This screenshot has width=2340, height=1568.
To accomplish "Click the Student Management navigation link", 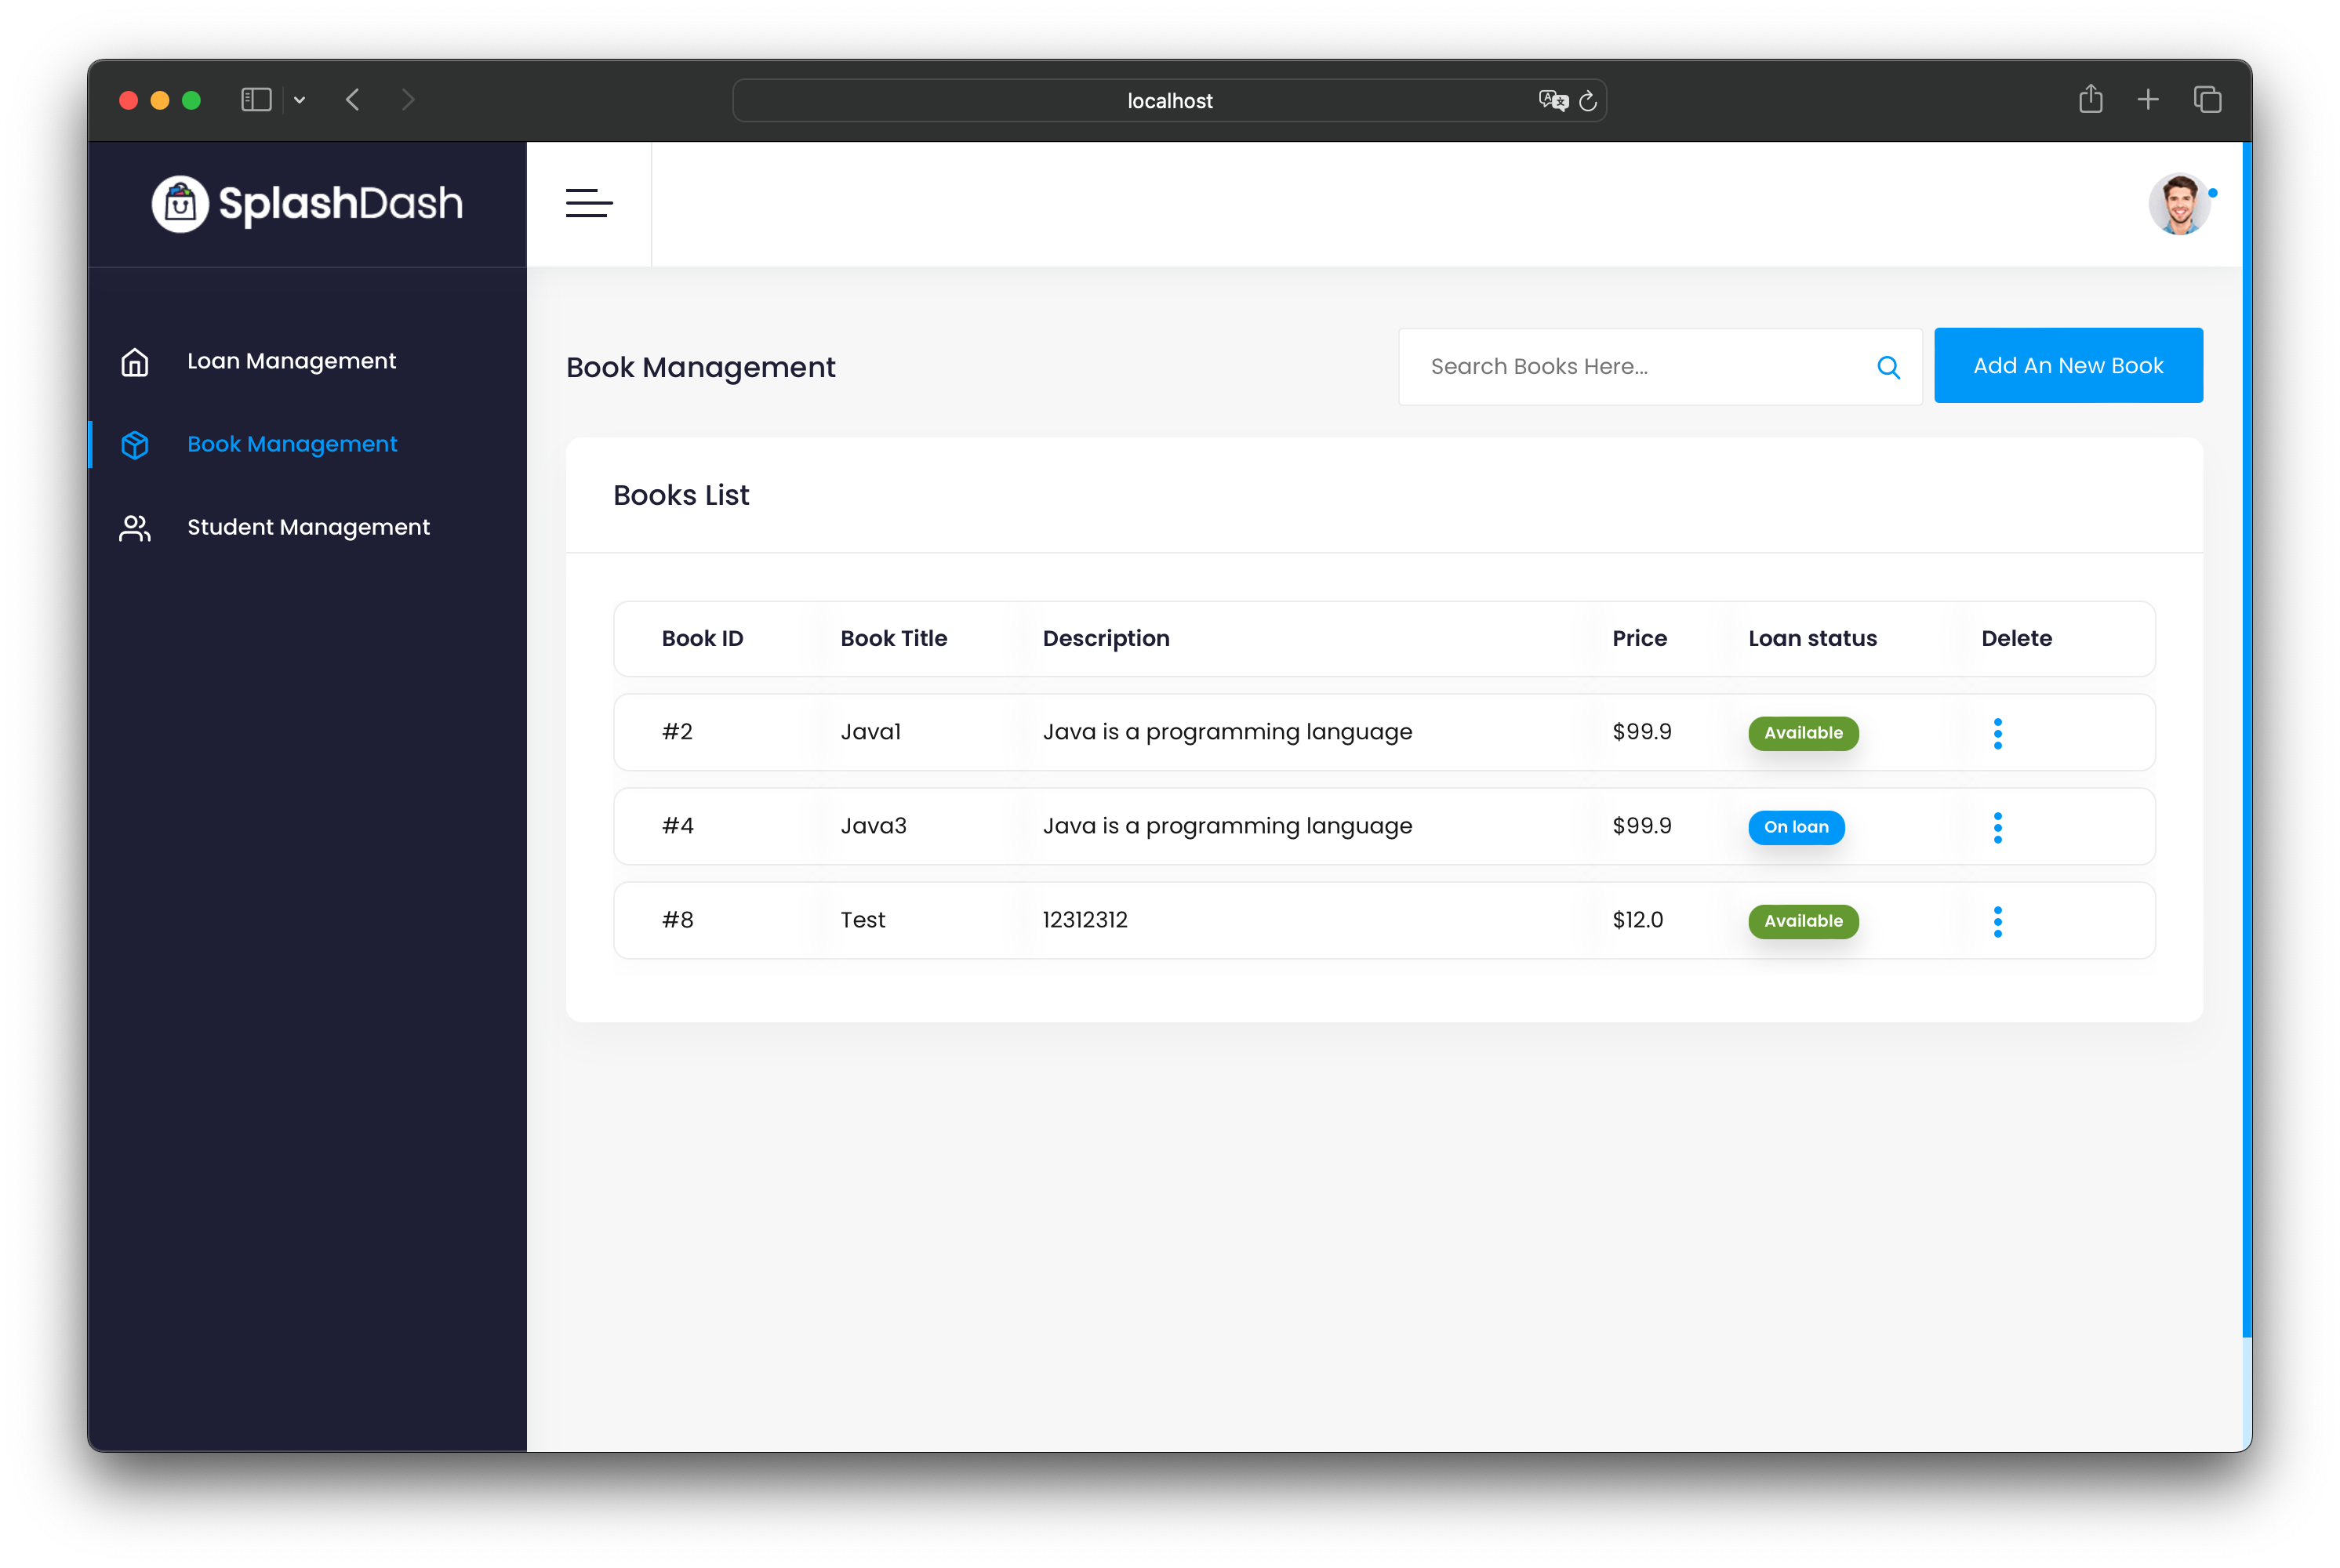I will tap(308, 527).
